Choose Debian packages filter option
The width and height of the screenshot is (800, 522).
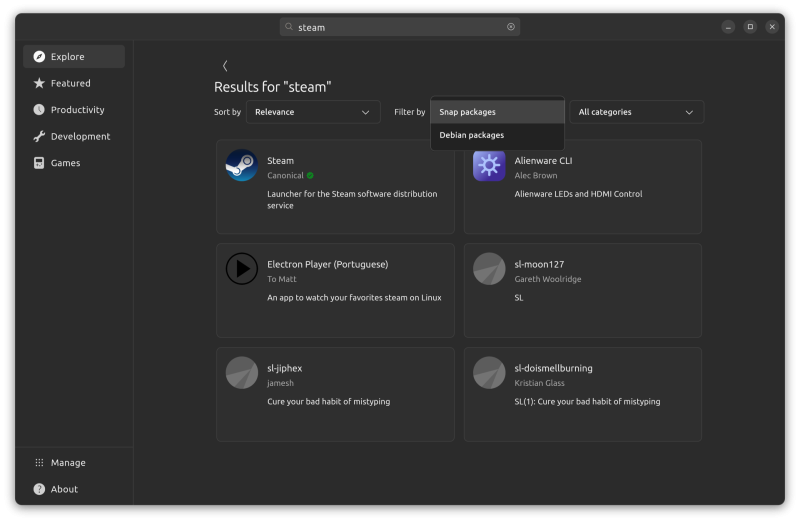point(497,135)
